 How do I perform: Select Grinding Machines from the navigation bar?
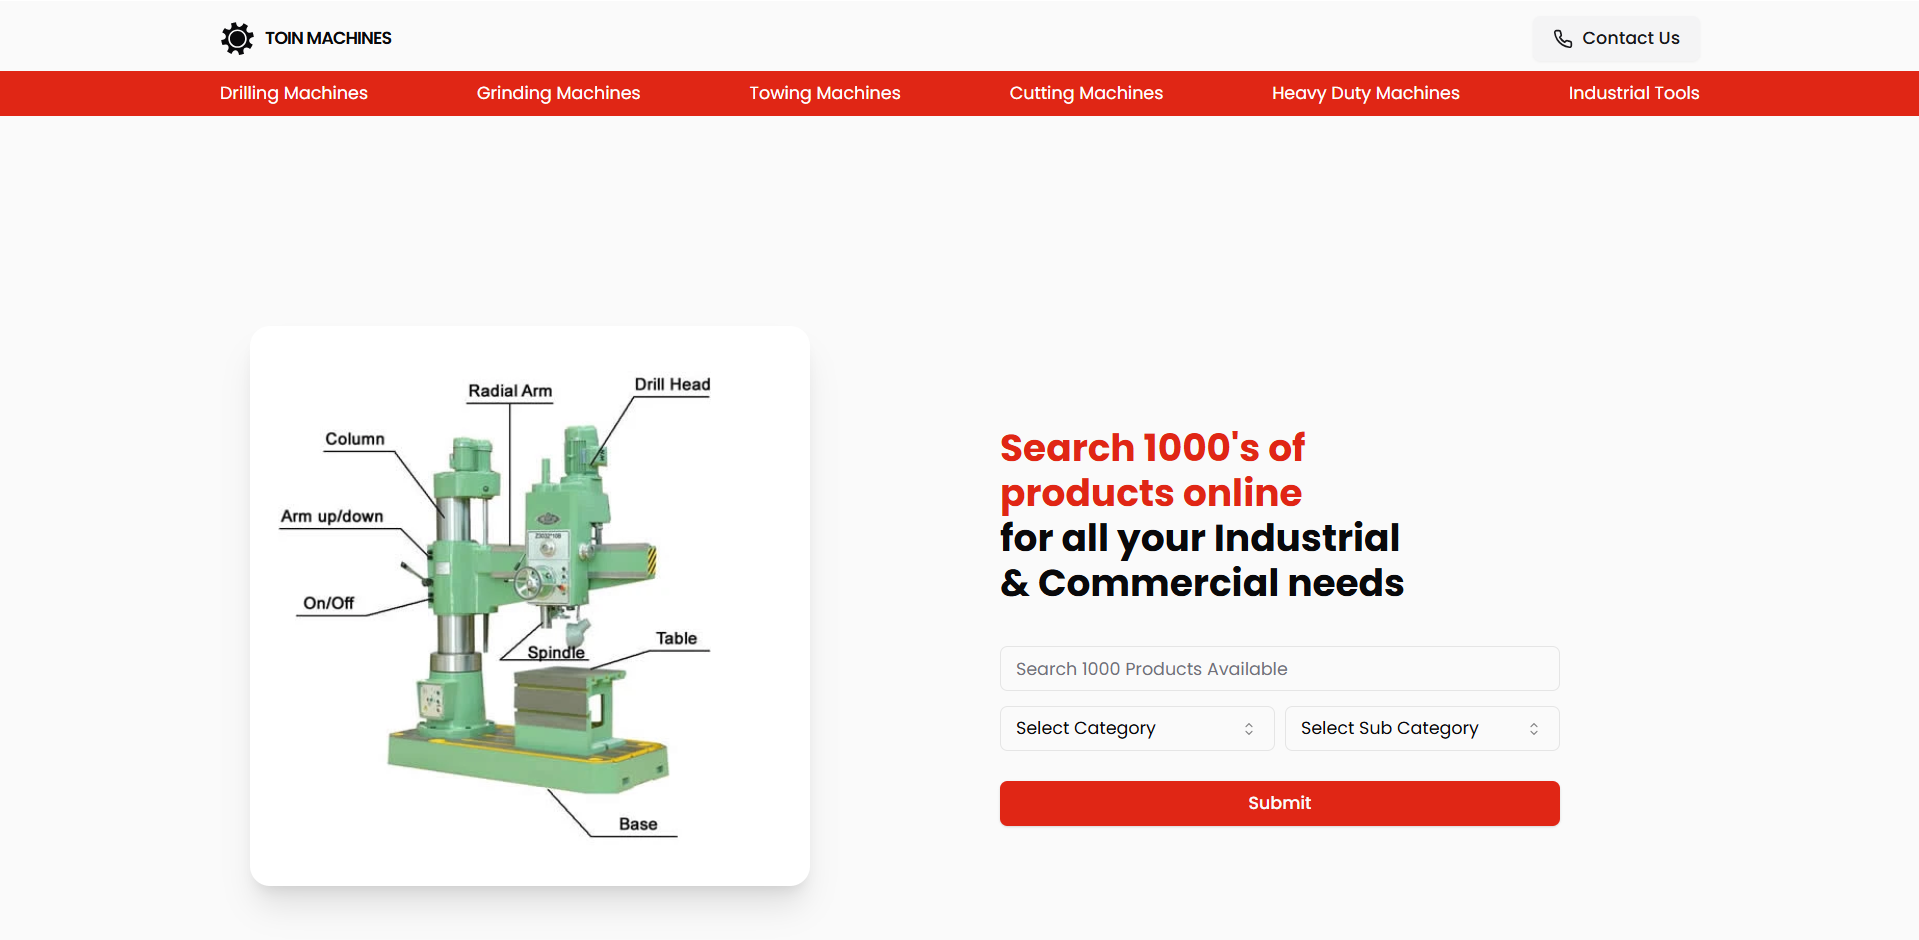pos(558,93)
